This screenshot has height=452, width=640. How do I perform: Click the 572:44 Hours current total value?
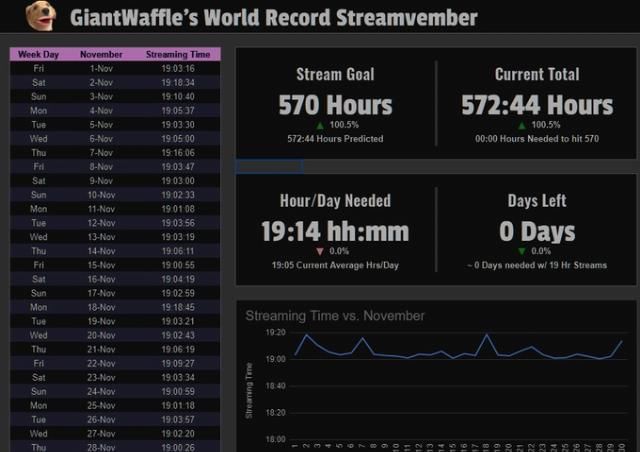click(x=537, y=105)
